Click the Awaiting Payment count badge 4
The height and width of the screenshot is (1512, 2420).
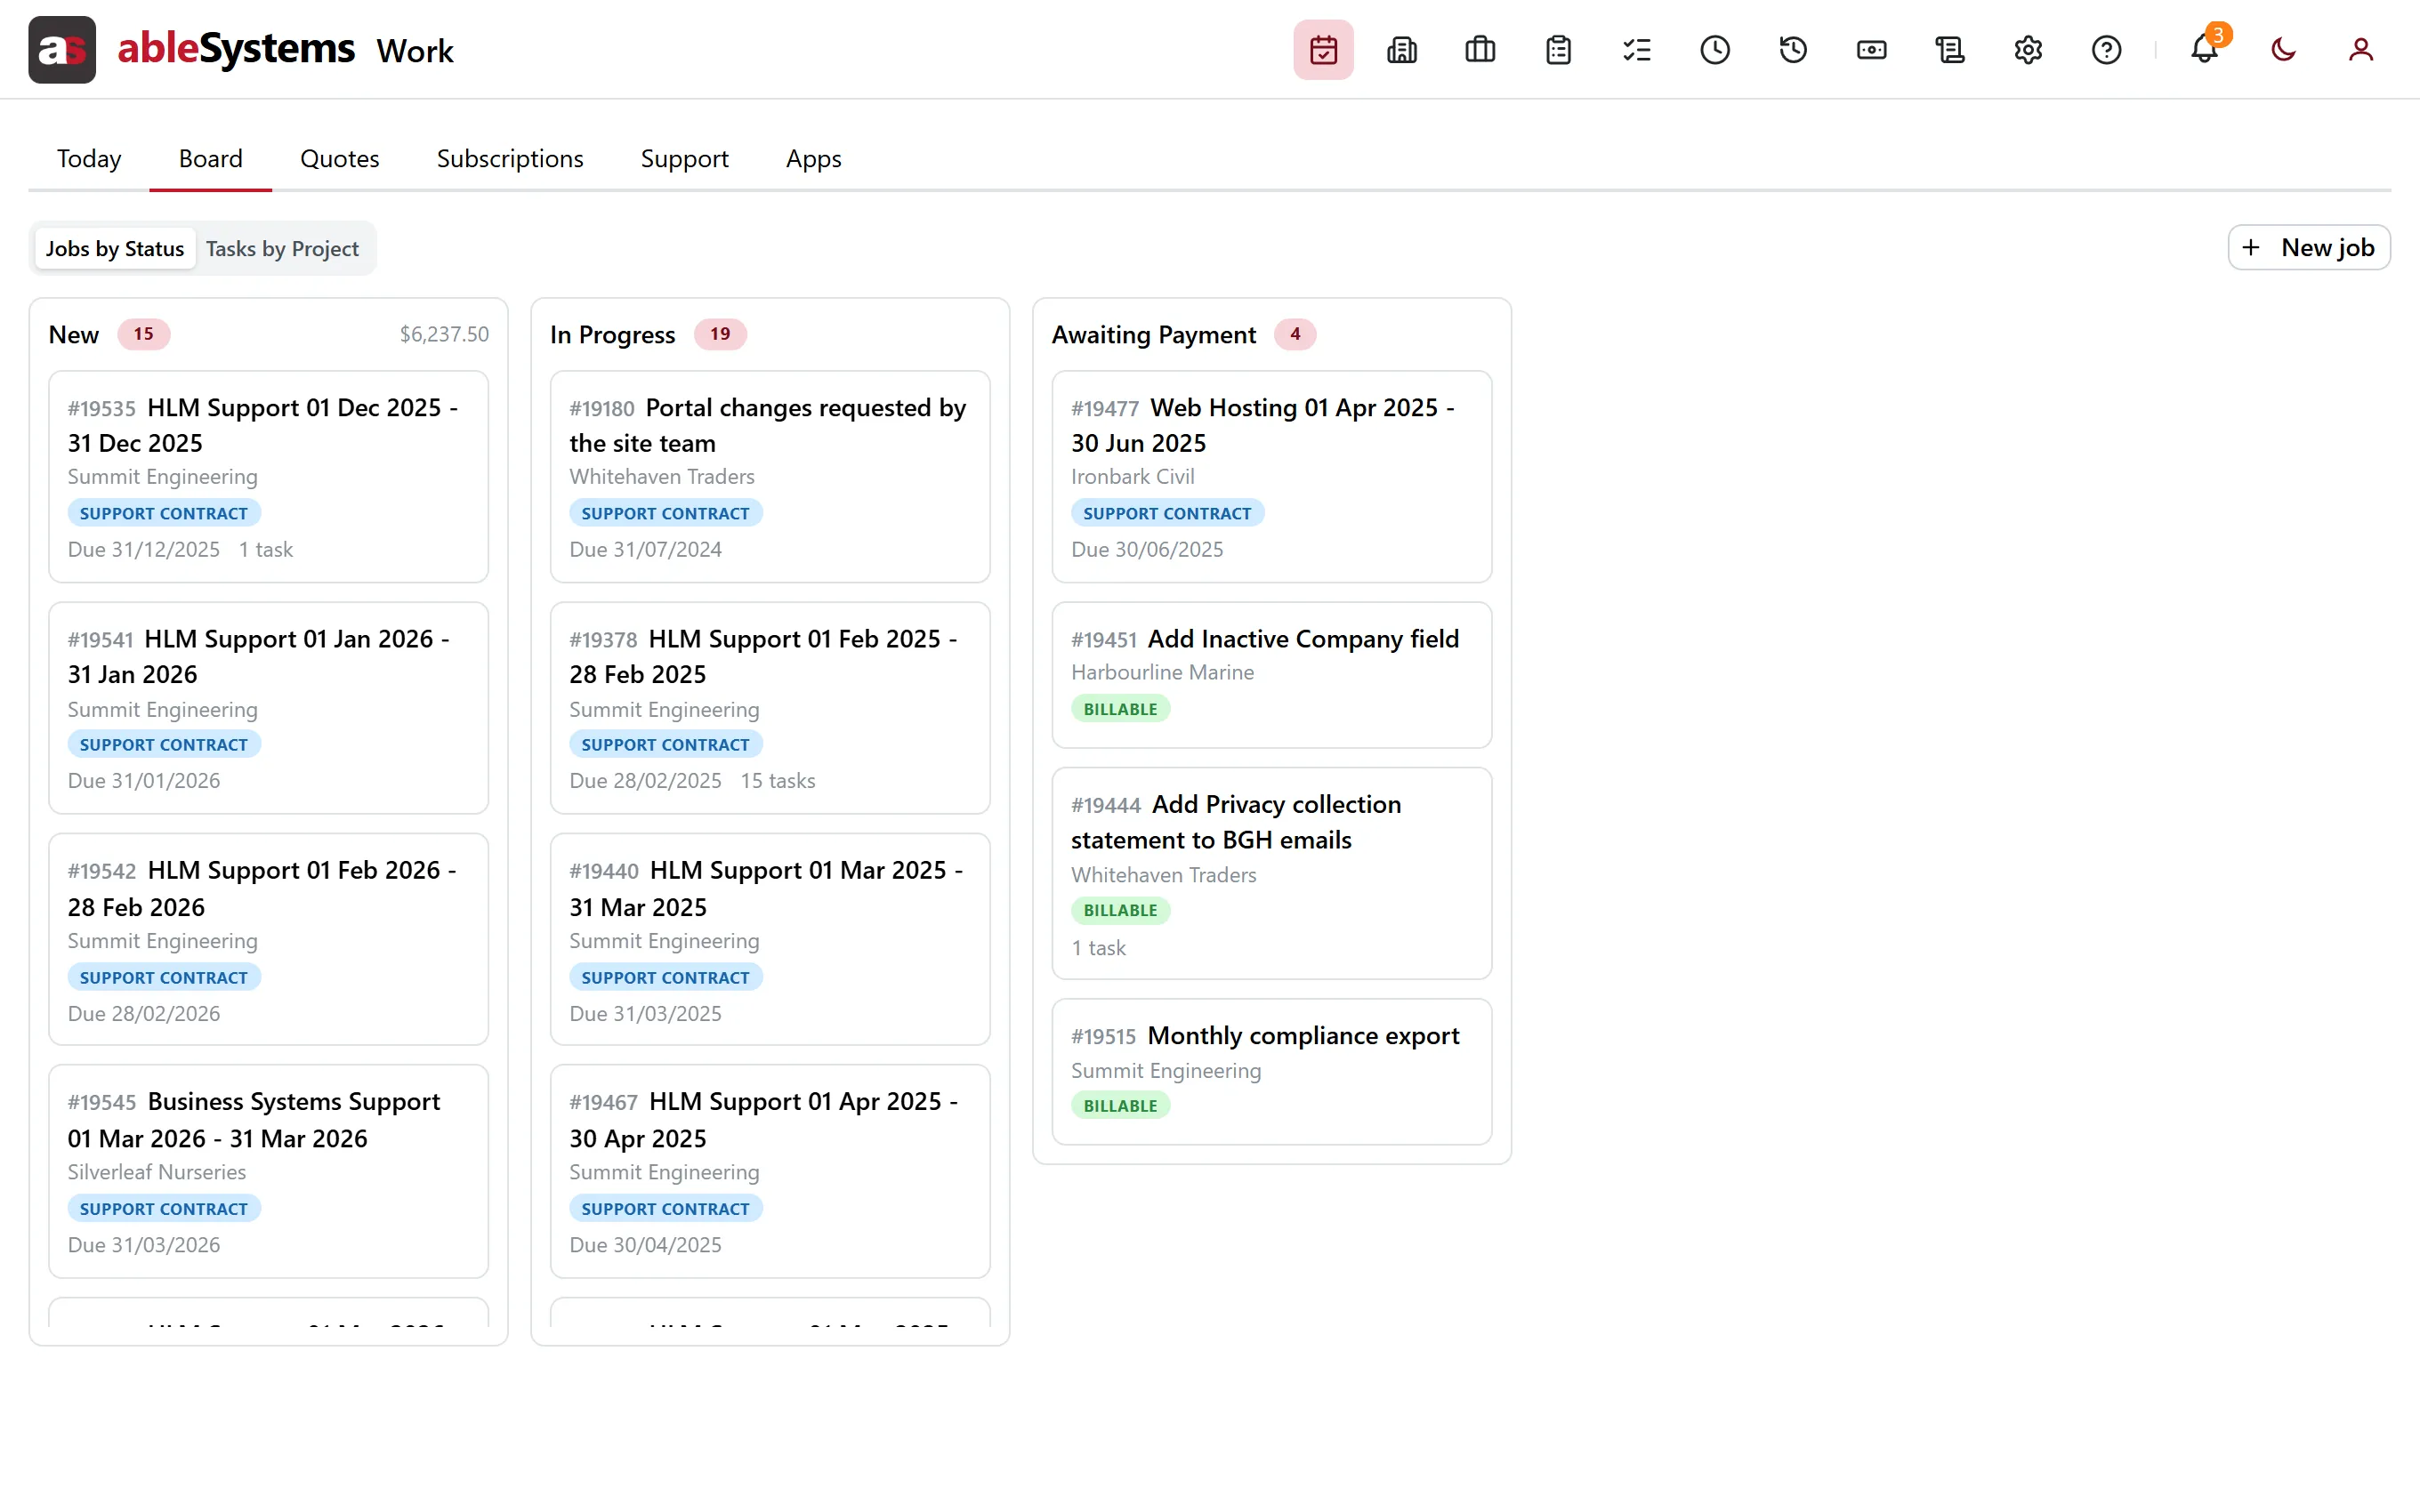point(1295,334)
